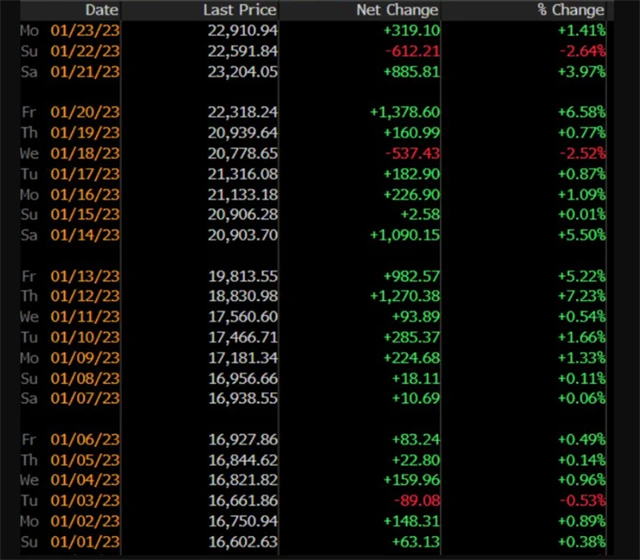The height and width of the screenshot is (560, 640).
Task: Click the last price 20,903.70
Action: pos(243,233)
